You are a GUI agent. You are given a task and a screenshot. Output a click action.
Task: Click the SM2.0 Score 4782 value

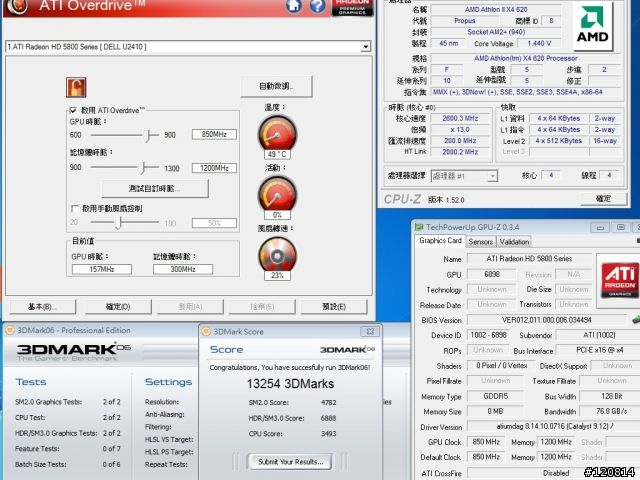328,402
